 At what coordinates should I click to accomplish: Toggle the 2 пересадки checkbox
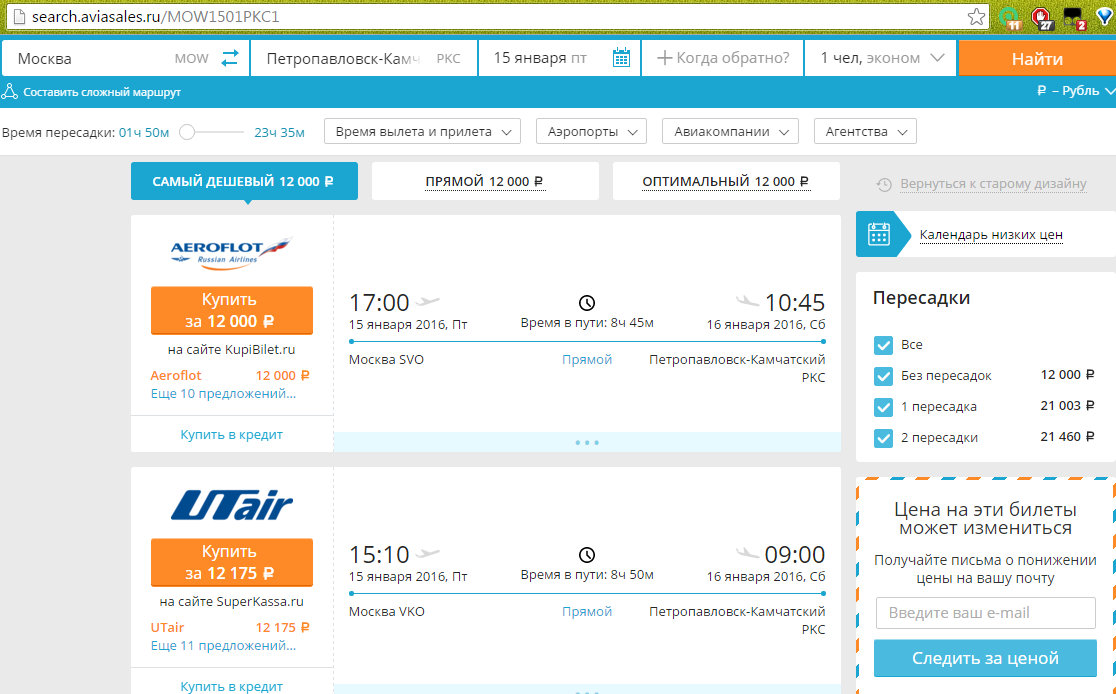[883, 438]
